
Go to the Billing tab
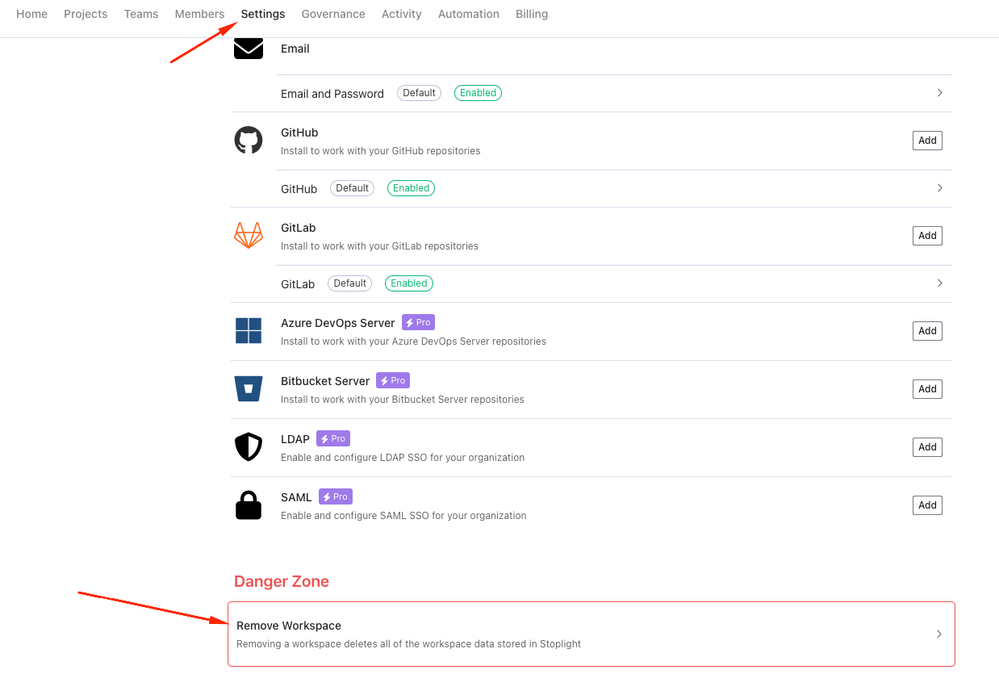532,14
